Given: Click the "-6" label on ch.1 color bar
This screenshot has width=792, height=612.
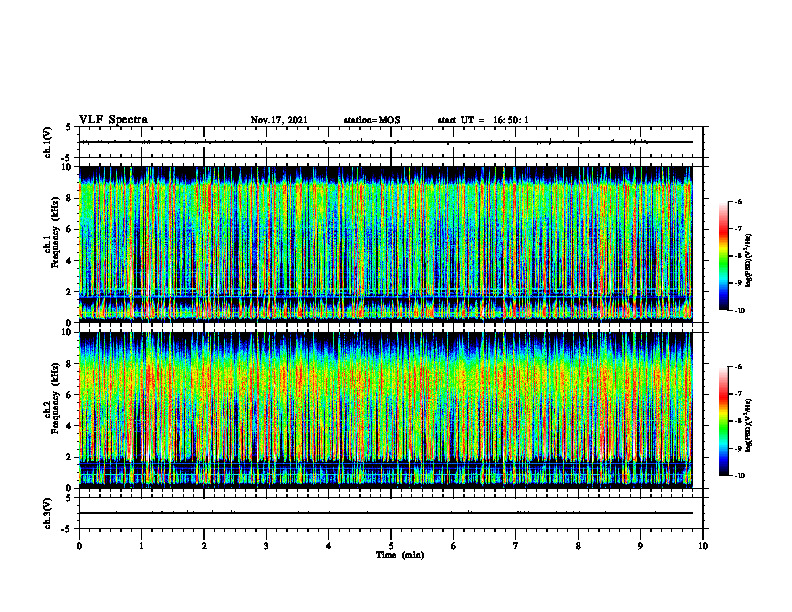Looking at the screenshot, I should click(738, 201).
